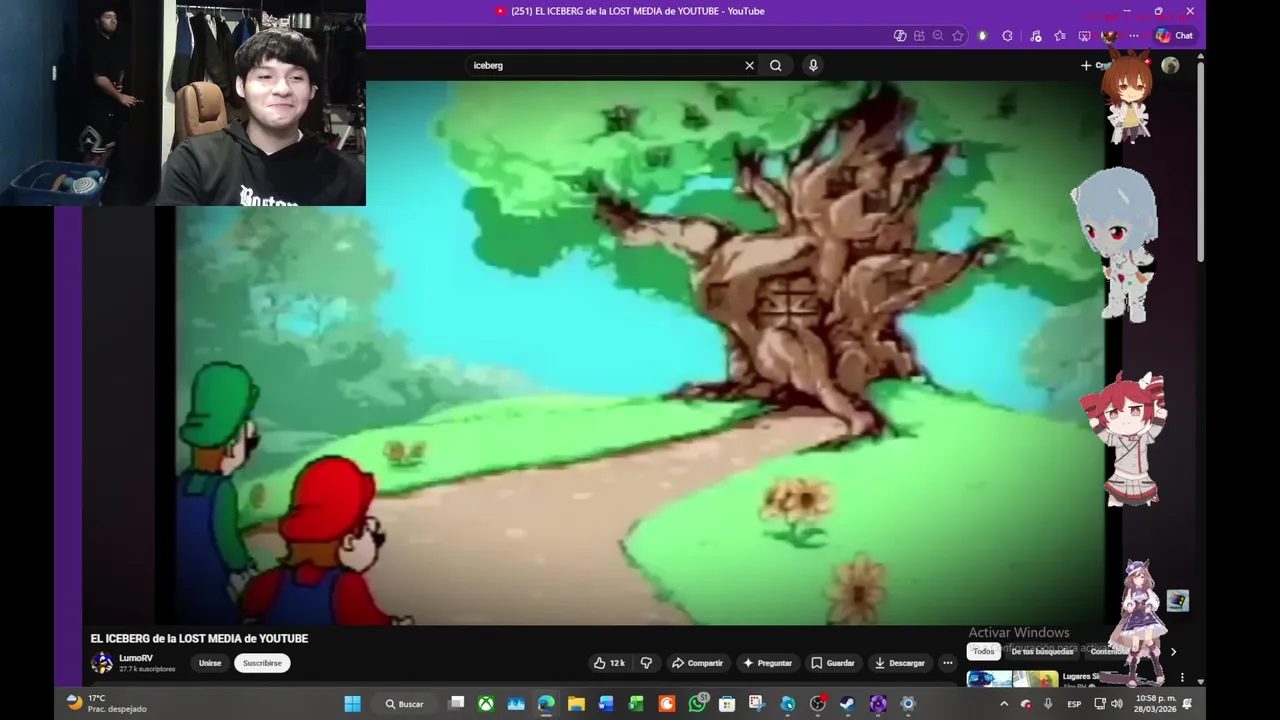Select the "De tus búsquedas" chip
Viewport: 1280px width, 720px height.
1042,651
